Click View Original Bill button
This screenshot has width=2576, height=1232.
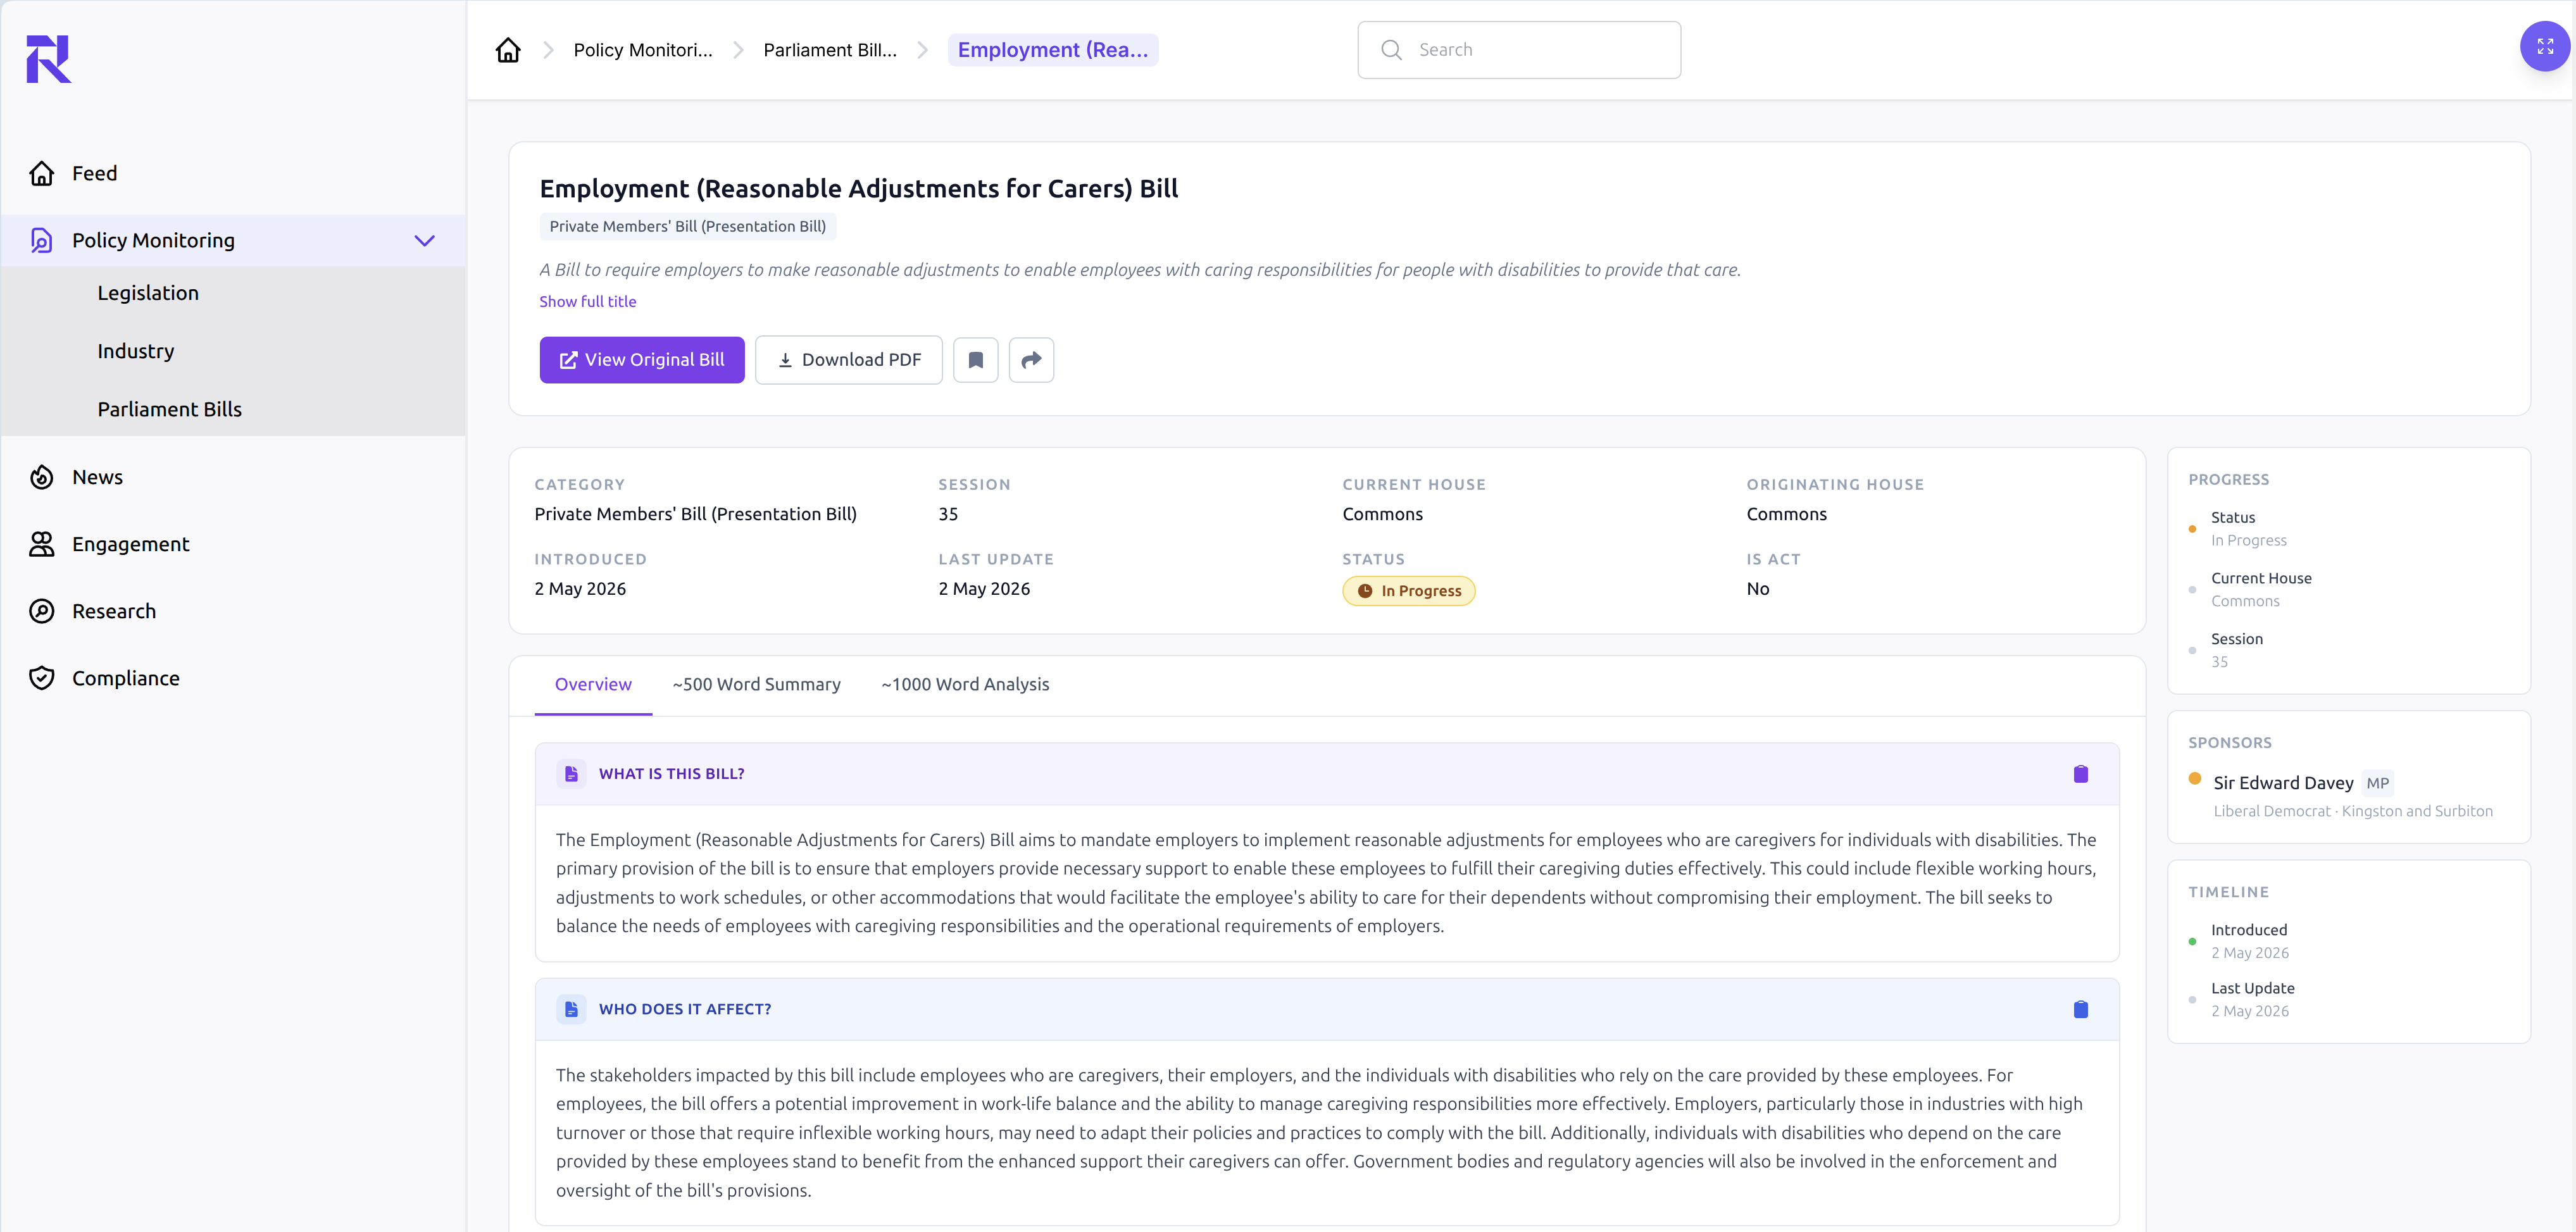[642, 360]
